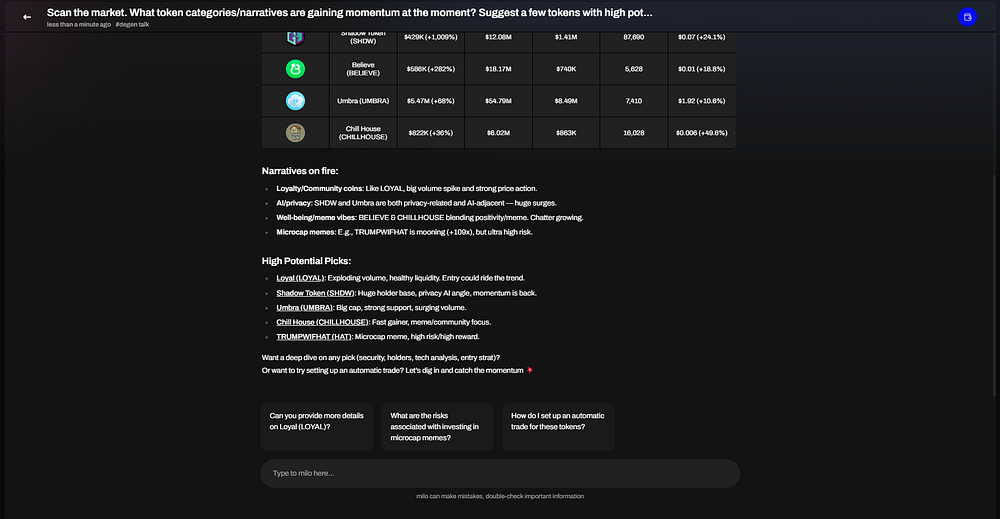Click the blue round button at top right
The width and height of the screenshot is (1000, 519).
[x=967, y=17]
